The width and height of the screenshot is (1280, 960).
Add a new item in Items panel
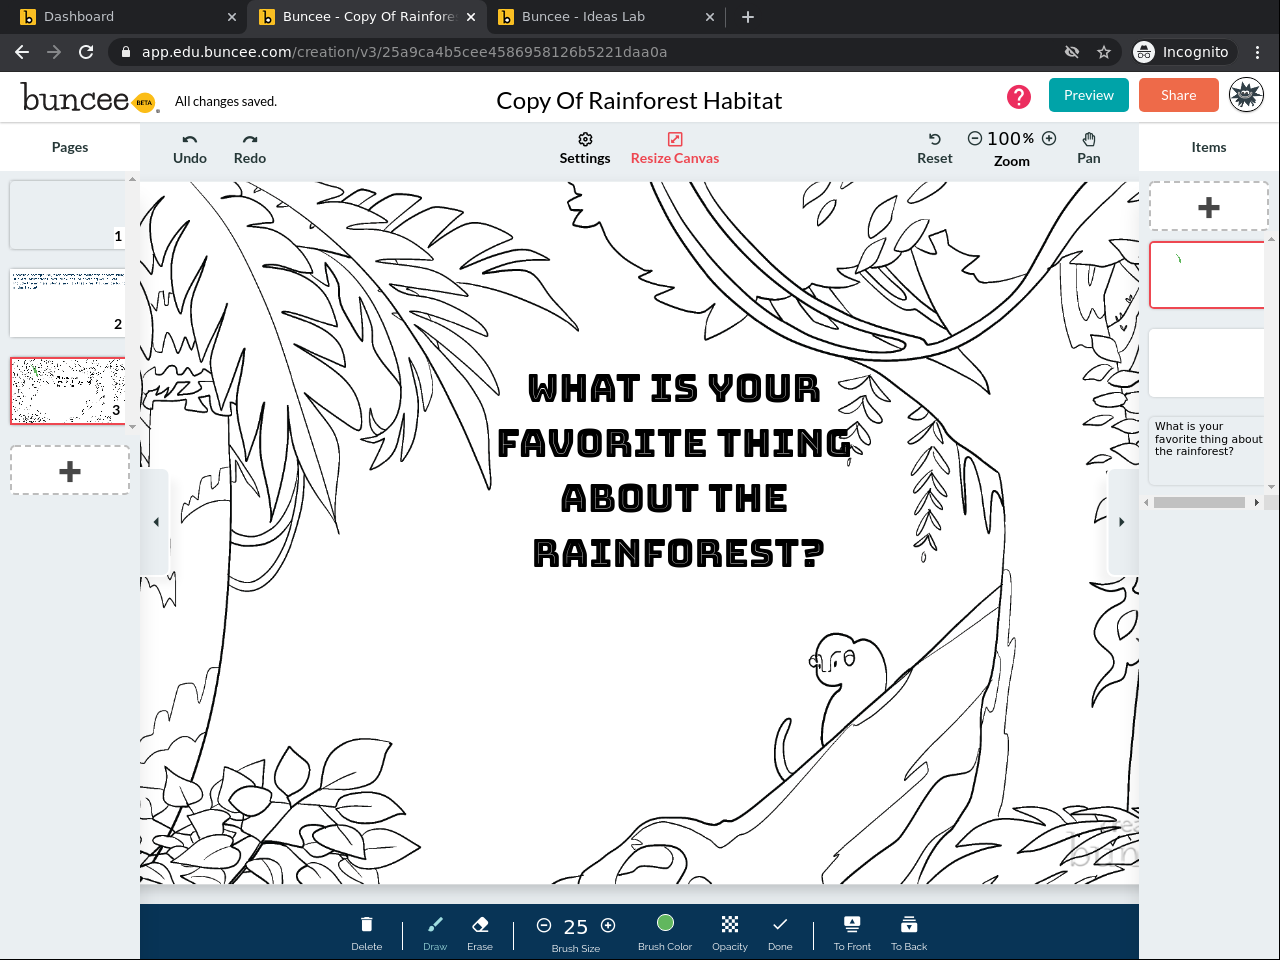coord(1209,207)
